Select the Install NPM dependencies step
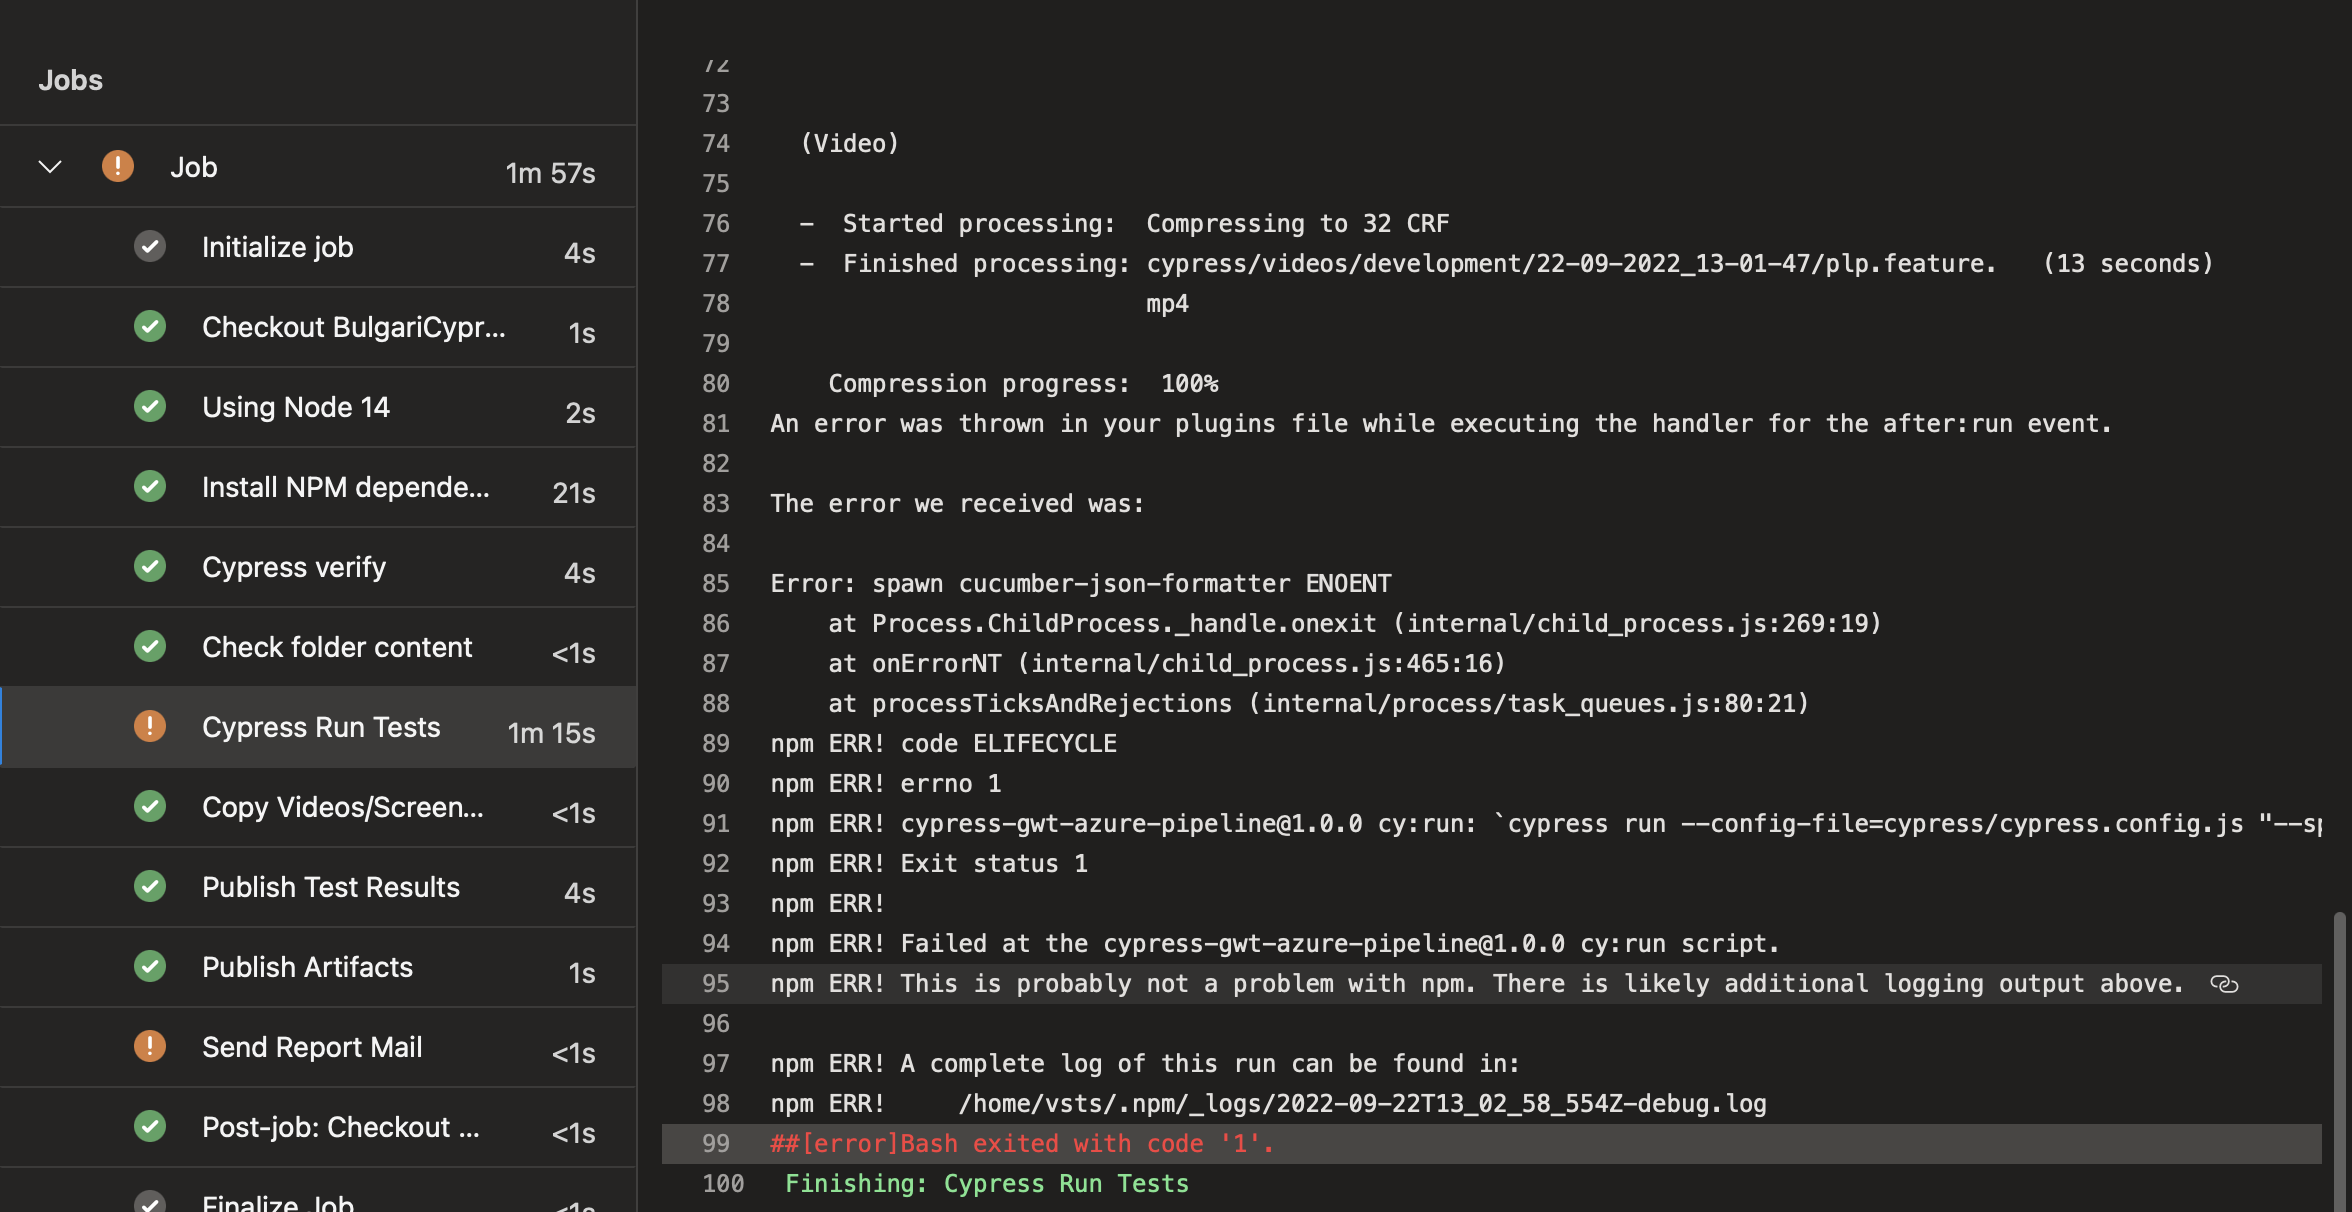The width and height of the screenshot is (2352, 1212). pos(345,487)
